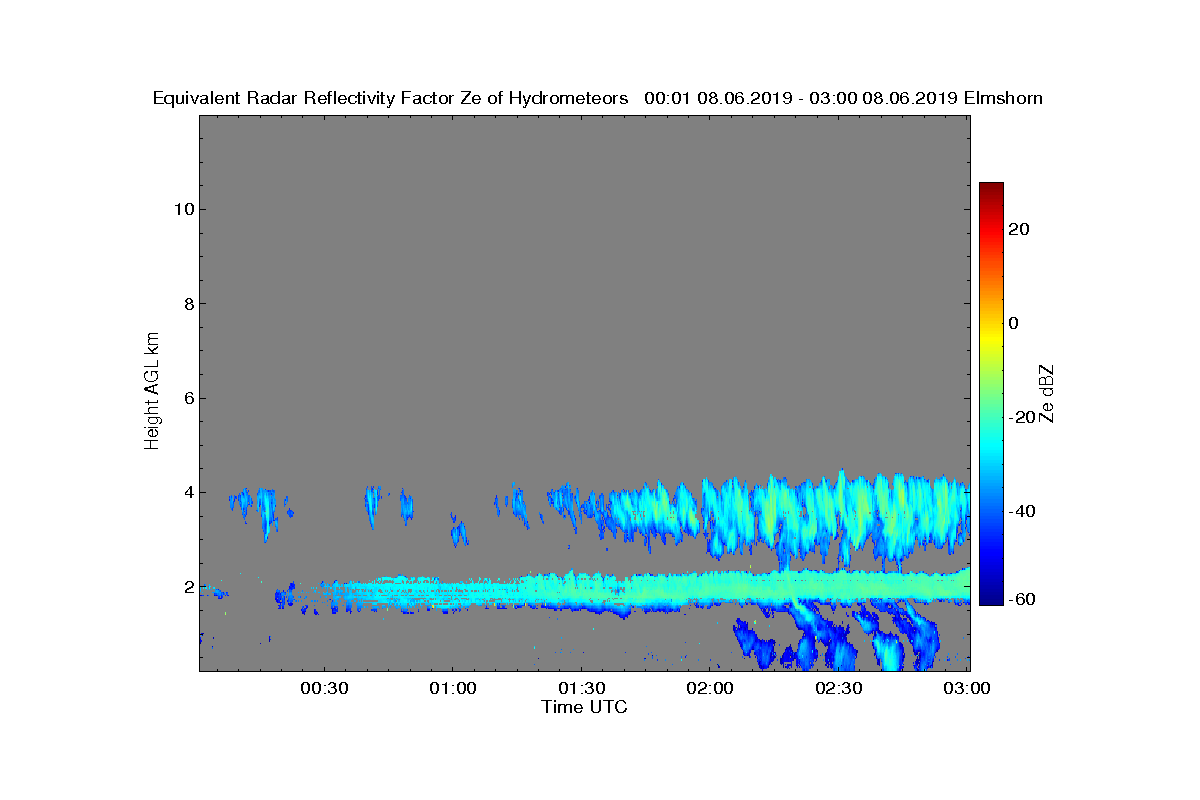Click the 01:30 time tick label
Screen dimensions: 1200x800
[582, 689]
